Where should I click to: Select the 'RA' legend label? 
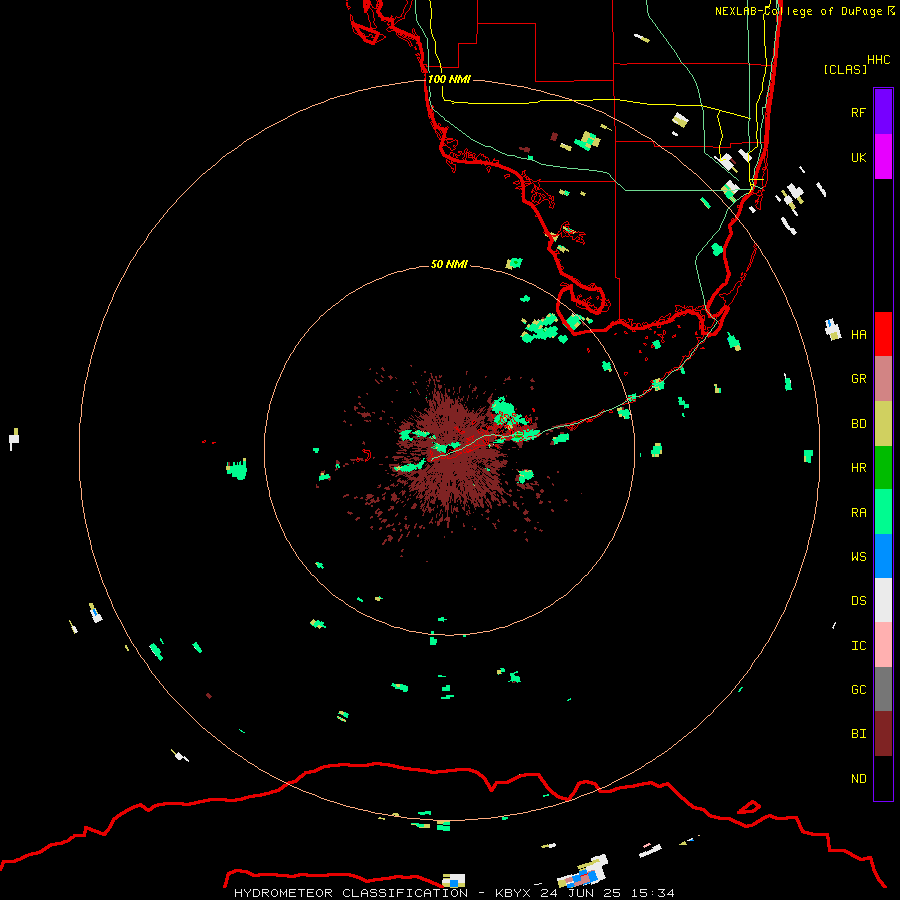tap(858, 513)
